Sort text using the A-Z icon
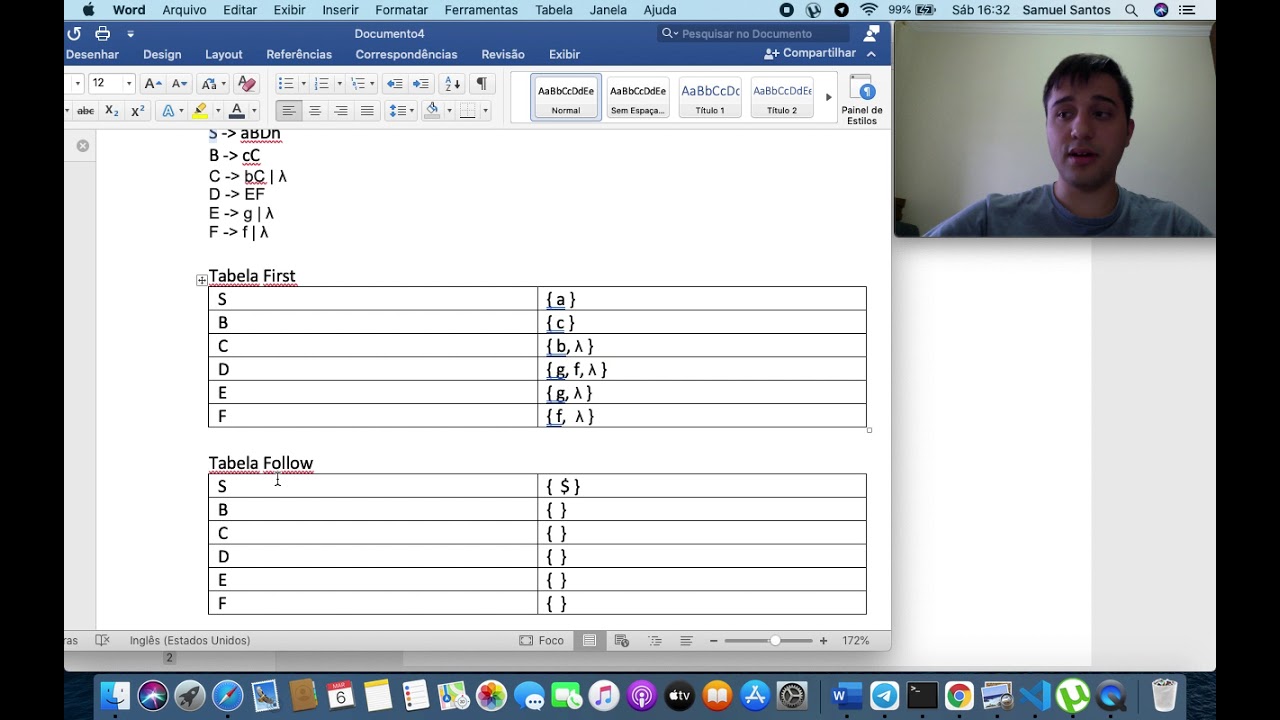The height and width of the screenshot is (720, 1280). [452, 84]
